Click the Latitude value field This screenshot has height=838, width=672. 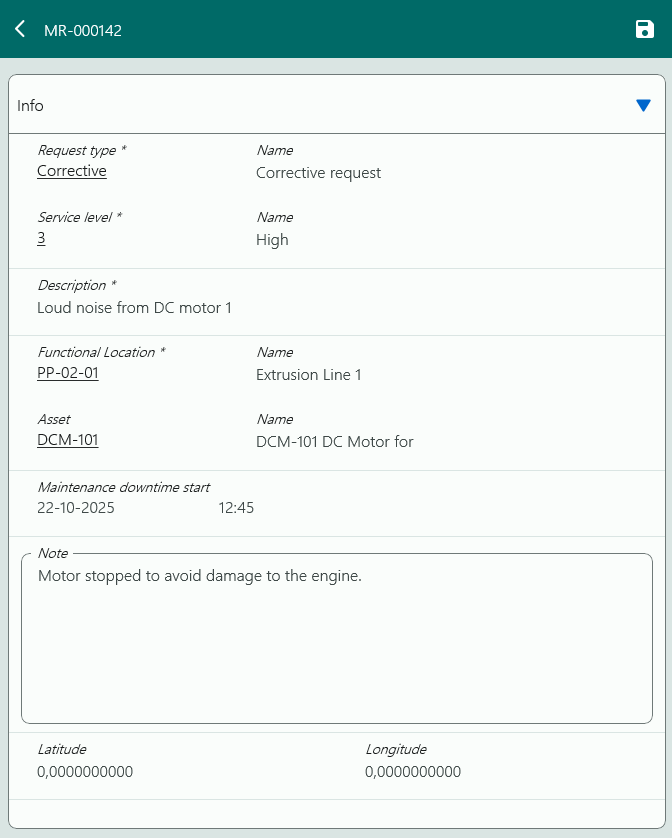pyautogui.click(x=85, y=772)
